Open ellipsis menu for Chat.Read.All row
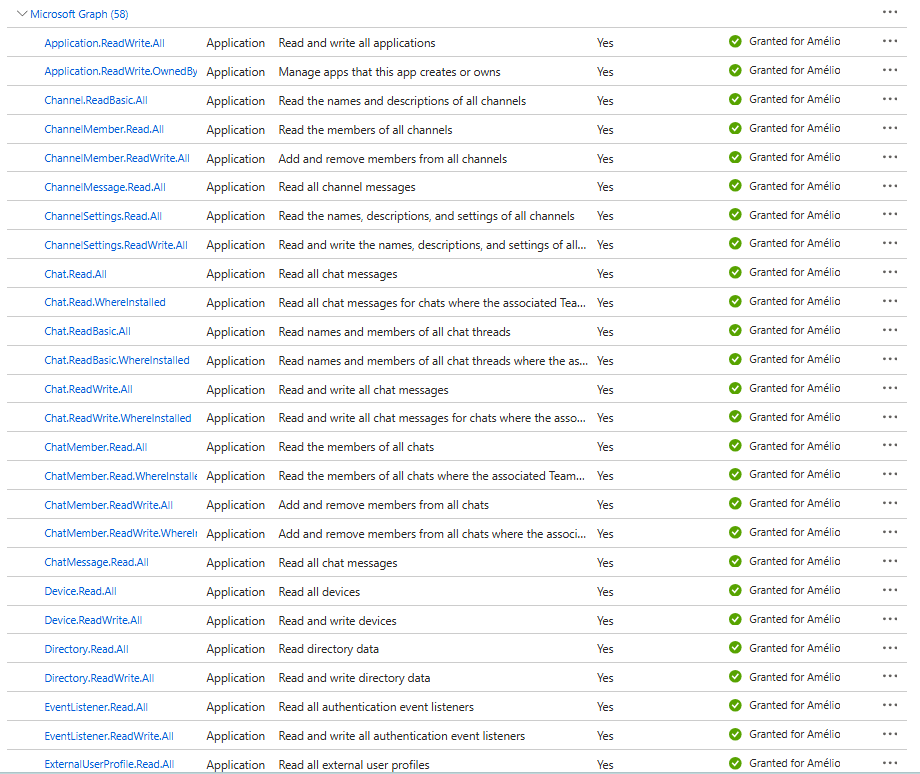This screenshot has width=920, height=774. pos(889,272)
